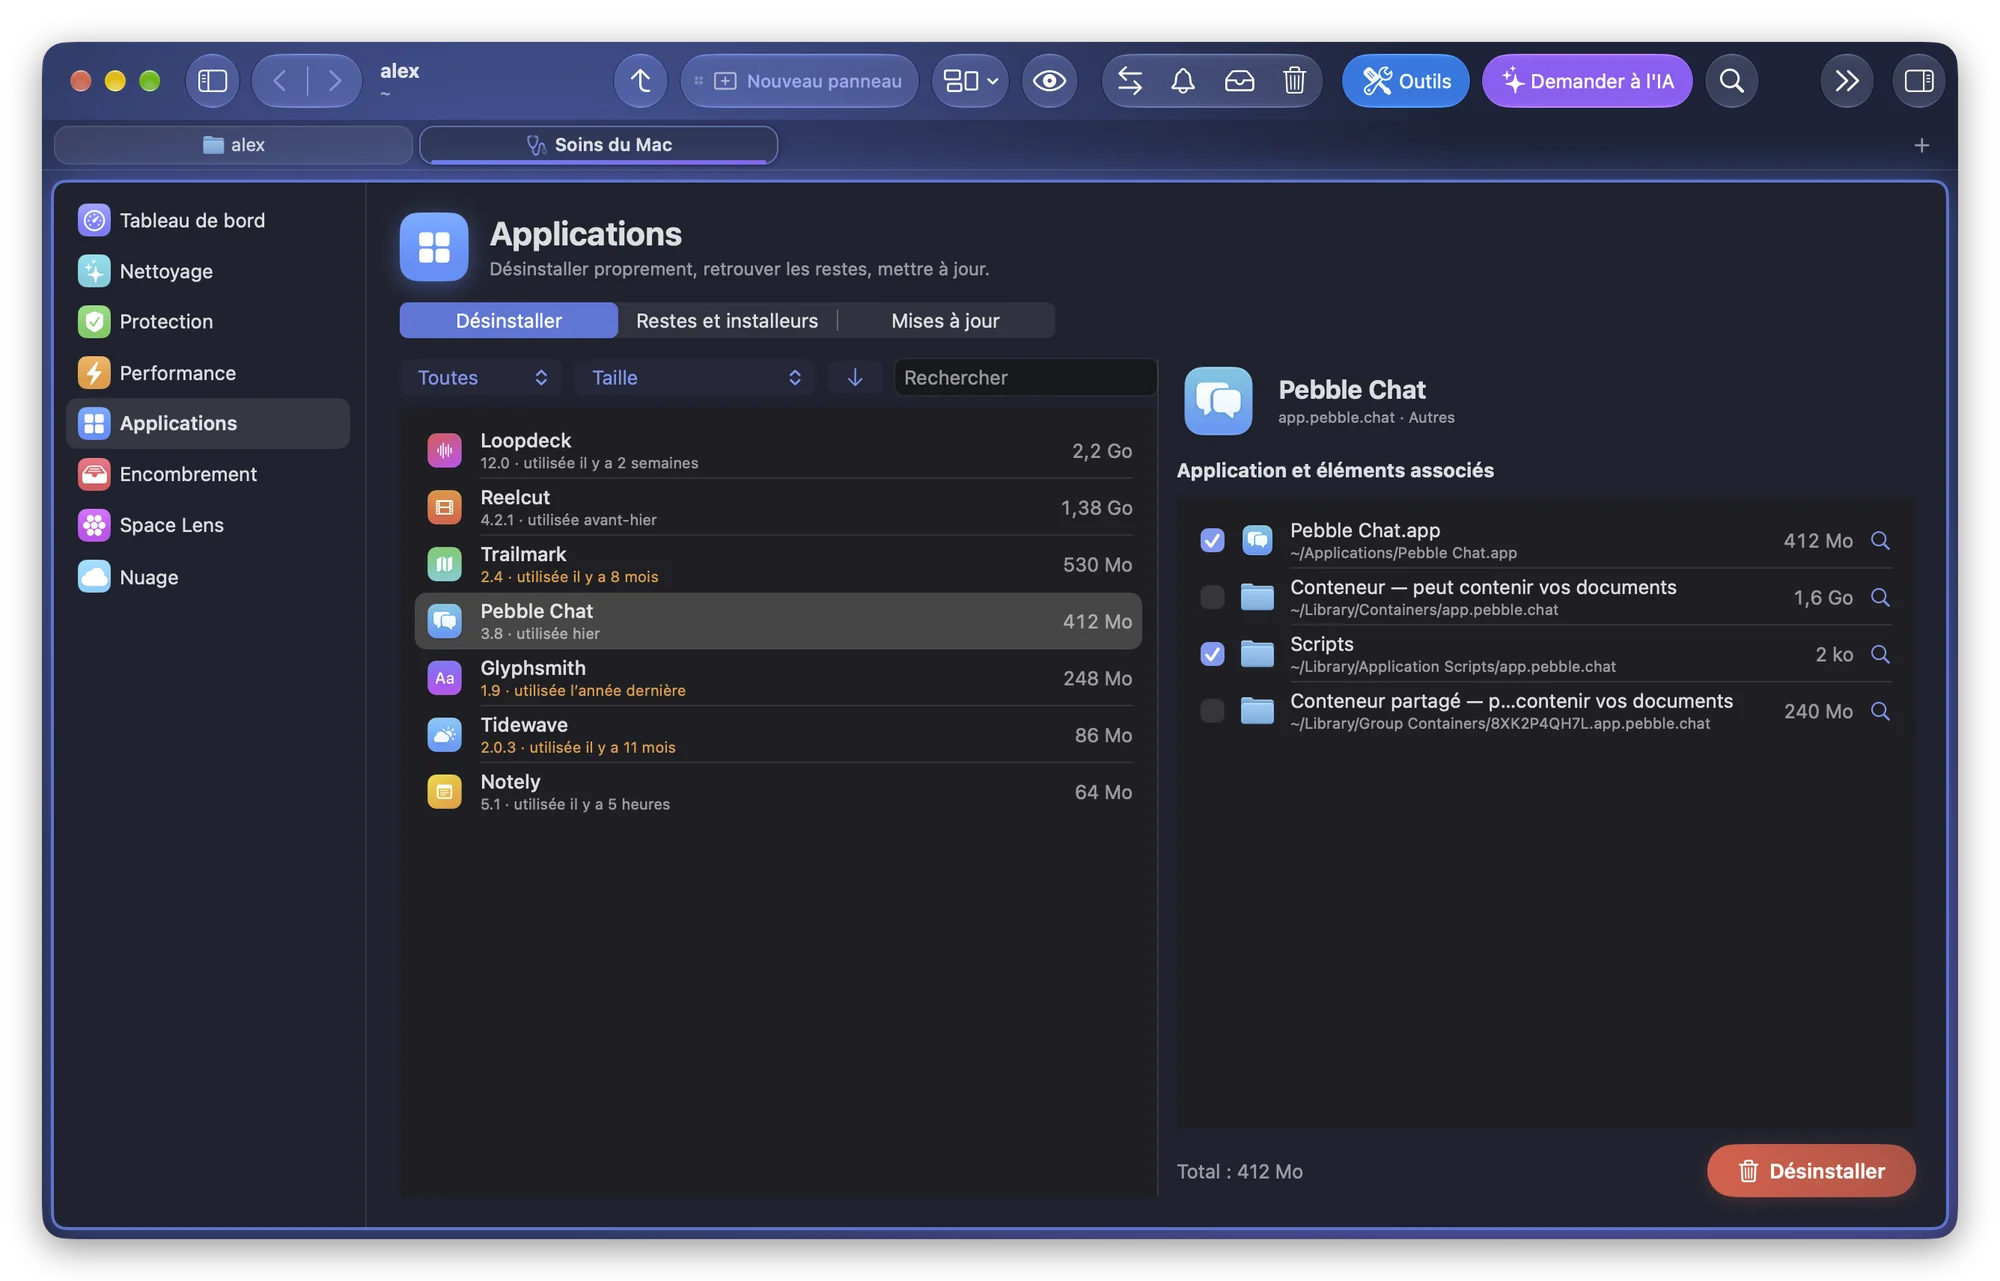2000x1281 pixels.
Task: Go forward with the right chevron
Action: click(x=334, y=81)
